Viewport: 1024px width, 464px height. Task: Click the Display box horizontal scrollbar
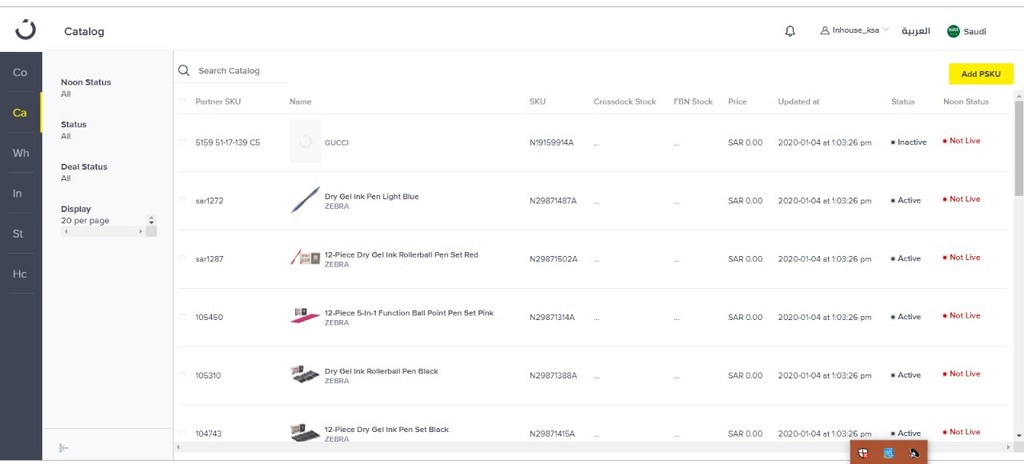[103, 231]
